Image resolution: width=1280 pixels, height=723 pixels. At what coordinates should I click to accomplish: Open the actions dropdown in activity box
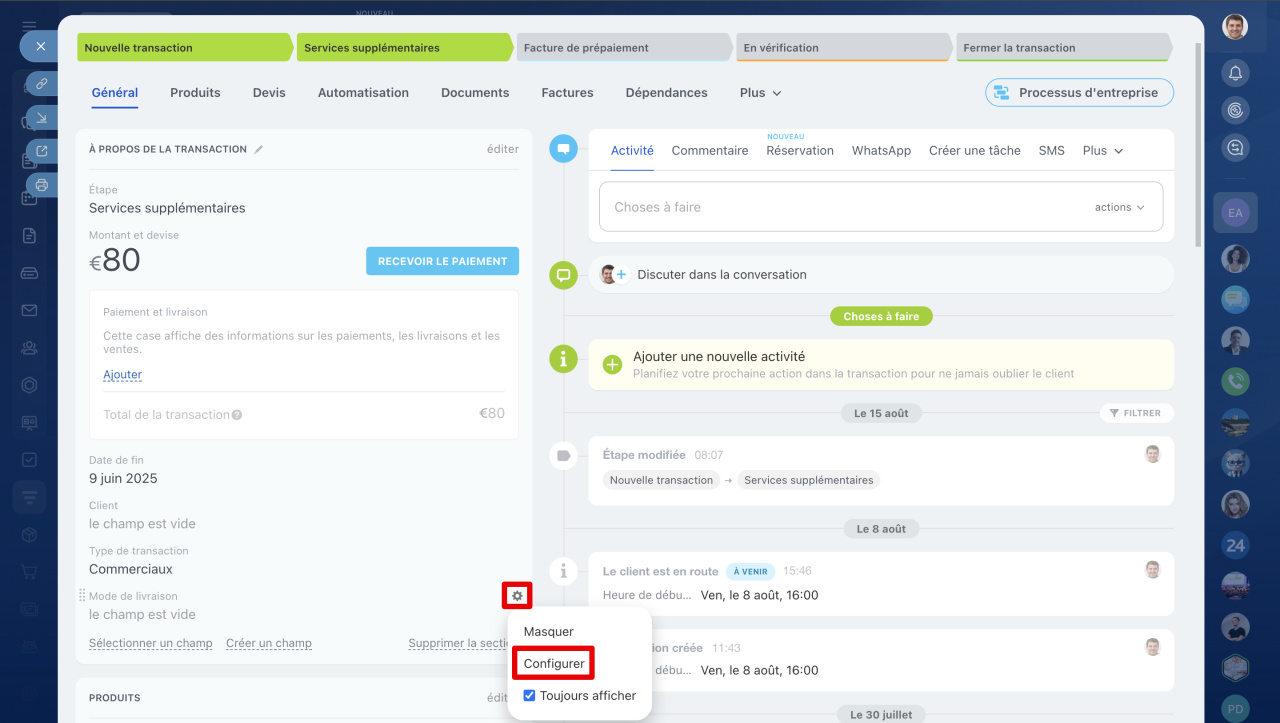[x=1119, y=207]
